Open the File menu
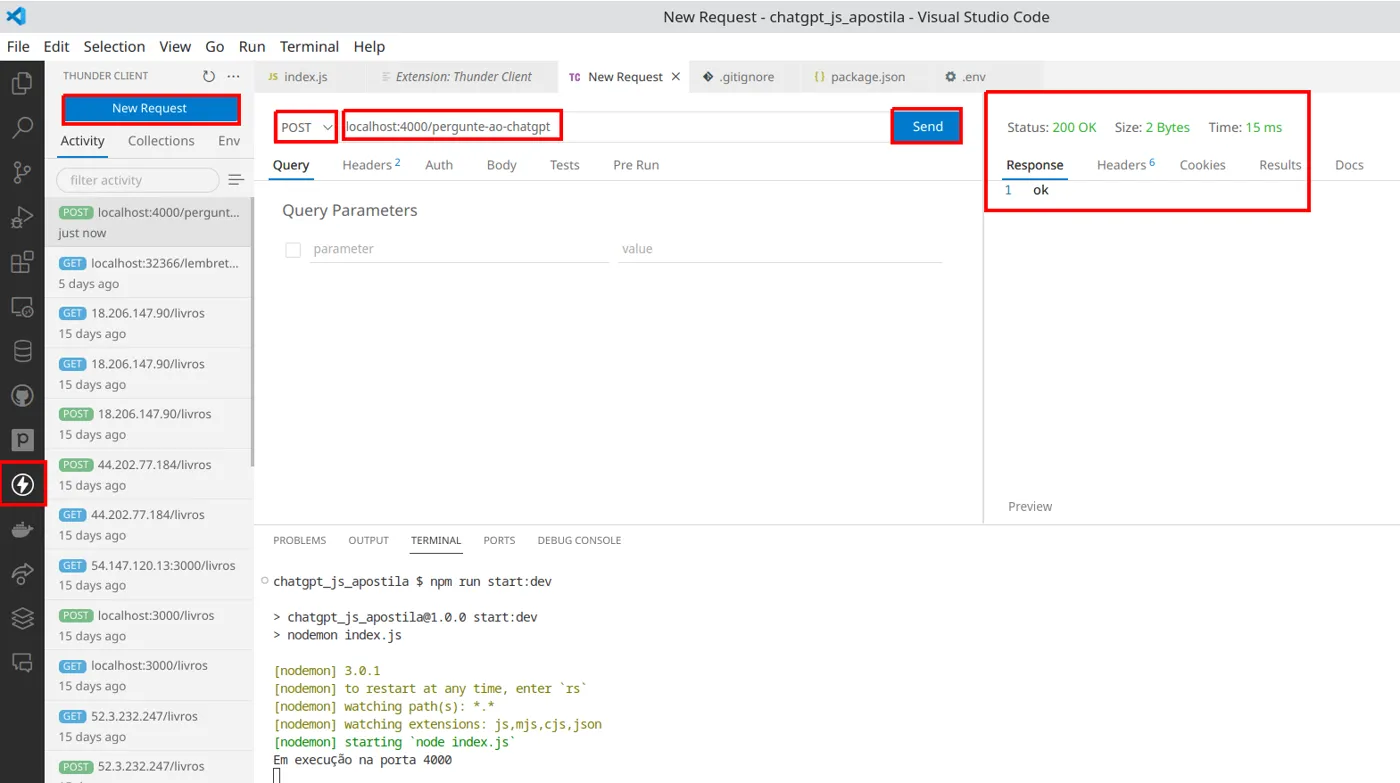The width and height of the screenshot is (1400, 783). click(18, 46)
